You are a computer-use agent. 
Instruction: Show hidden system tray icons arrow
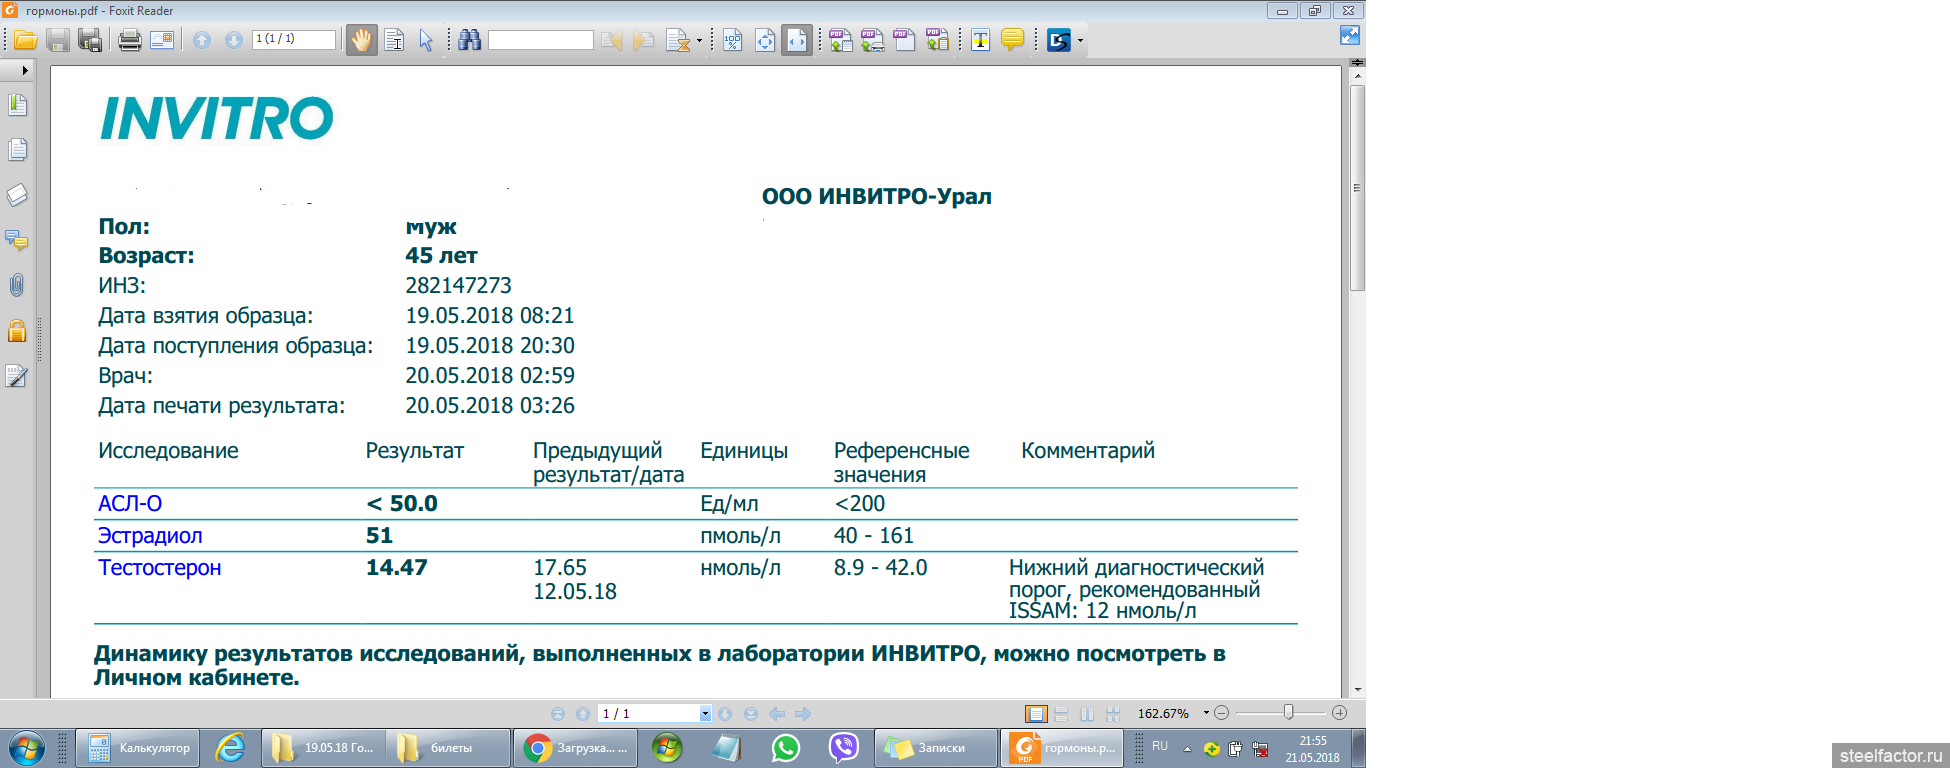(1187, 749)
